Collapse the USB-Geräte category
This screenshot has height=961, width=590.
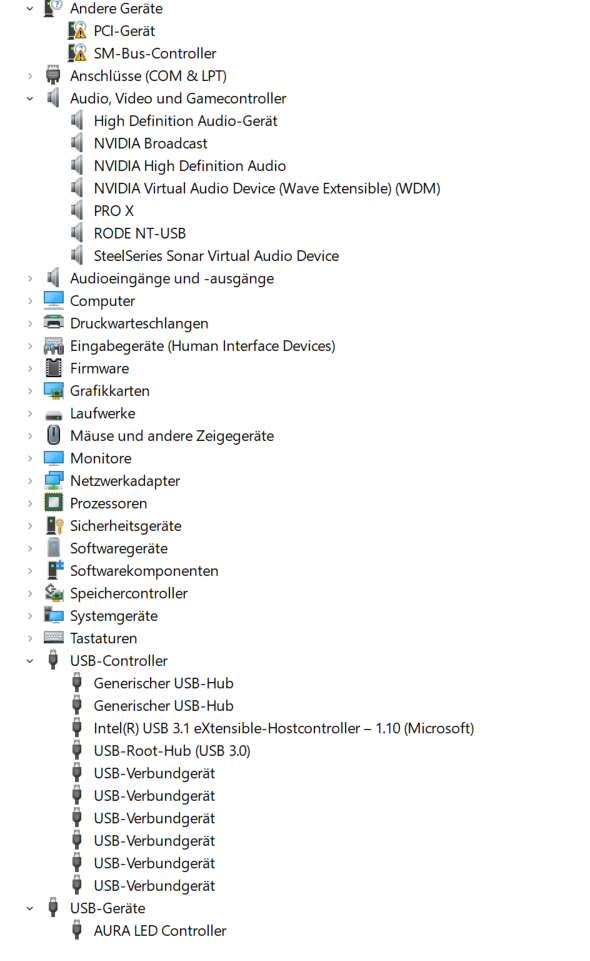pyautogui.click(x=29, y=909)
